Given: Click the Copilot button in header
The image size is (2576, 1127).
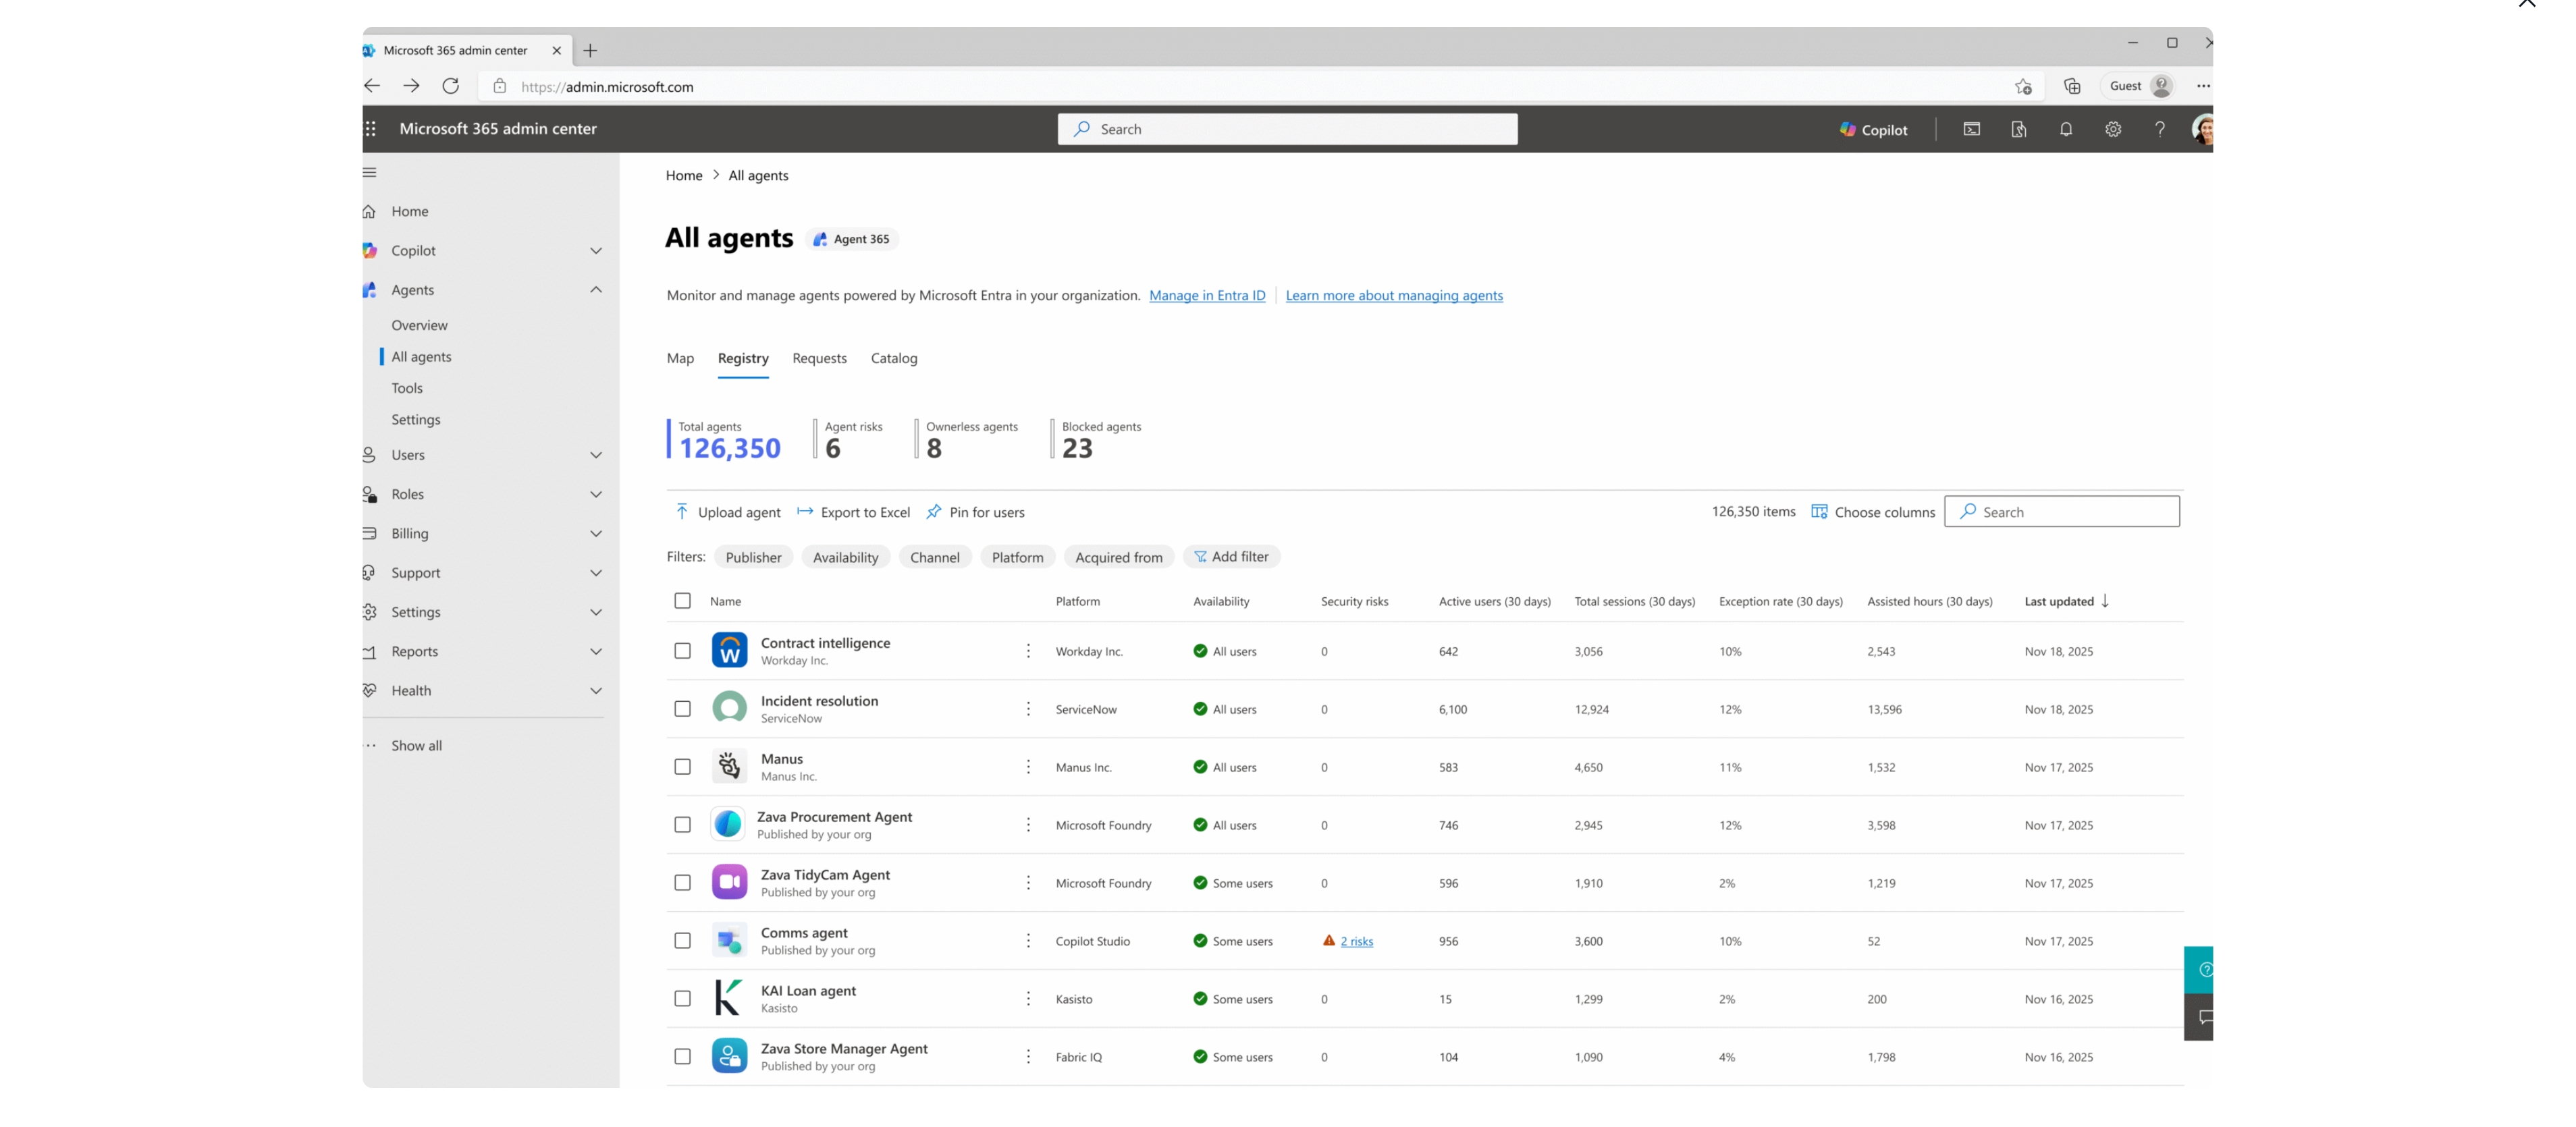Looking at the screenshot, I should [1873, 130].
